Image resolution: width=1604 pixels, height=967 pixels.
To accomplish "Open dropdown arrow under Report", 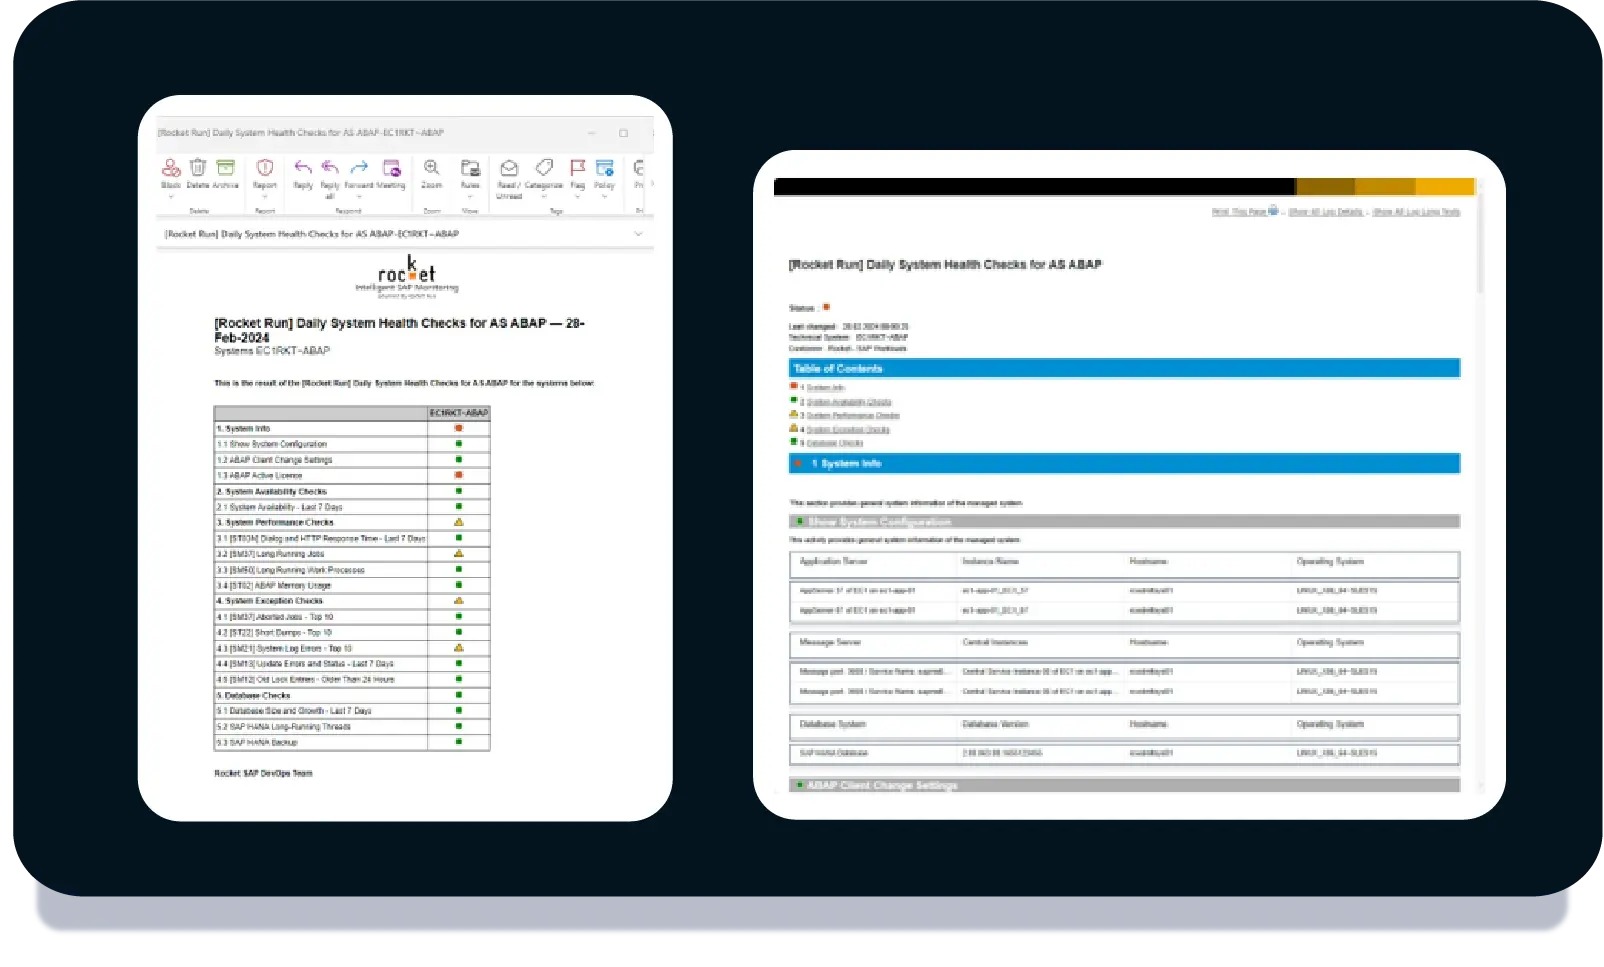I will pos(265,197).
